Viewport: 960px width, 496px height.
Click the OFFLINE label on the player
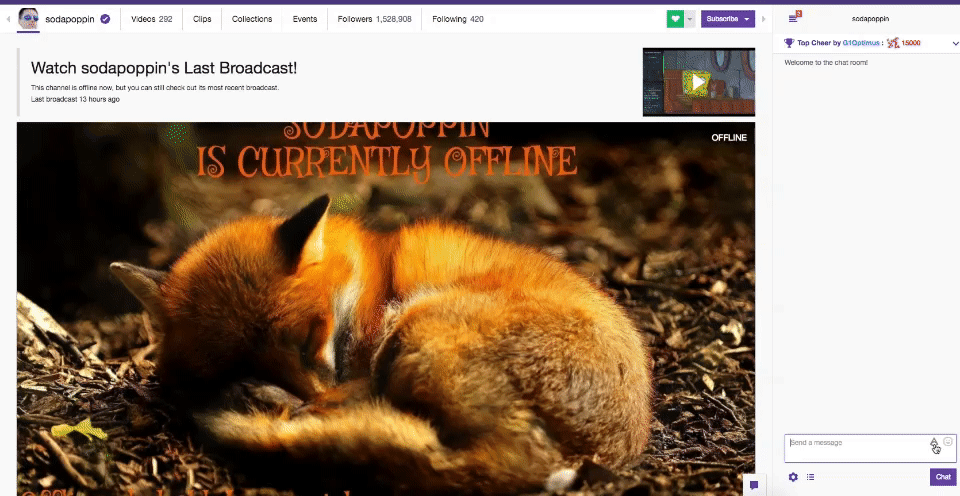tap(729, 138)
